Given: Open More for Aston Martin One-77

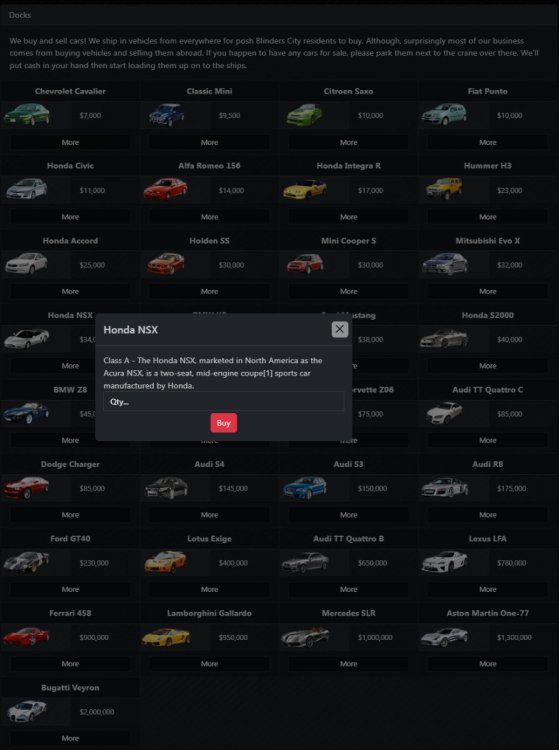Looking at the screenshot, I should coord(488,664).
